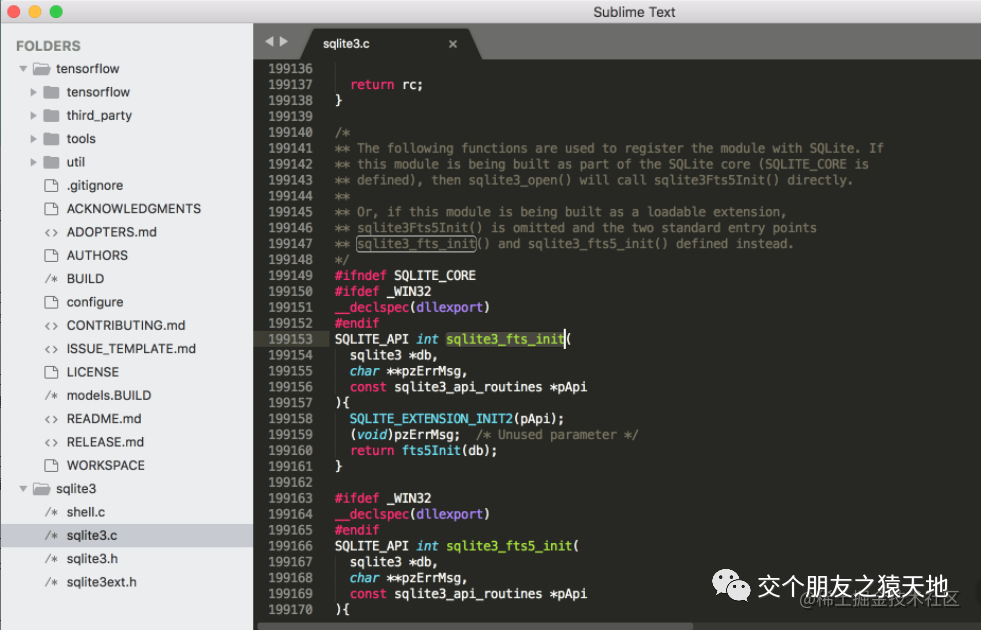Viewport: 981px width, 630px height.
Task: Open CONTRIBUTING.md in sidebar
Action: click(x=126, y=325)
